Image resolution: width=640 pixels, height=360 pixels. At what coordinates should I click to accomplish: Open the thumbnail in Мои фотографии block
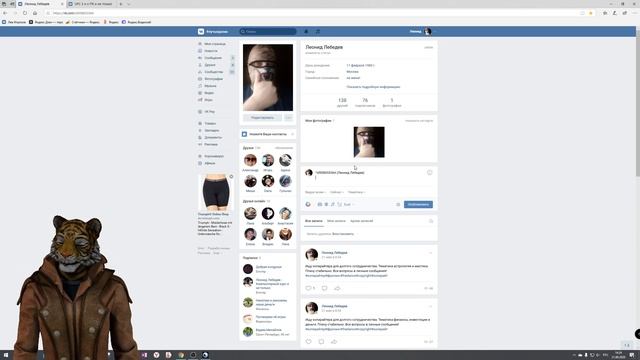pos(369,142)
